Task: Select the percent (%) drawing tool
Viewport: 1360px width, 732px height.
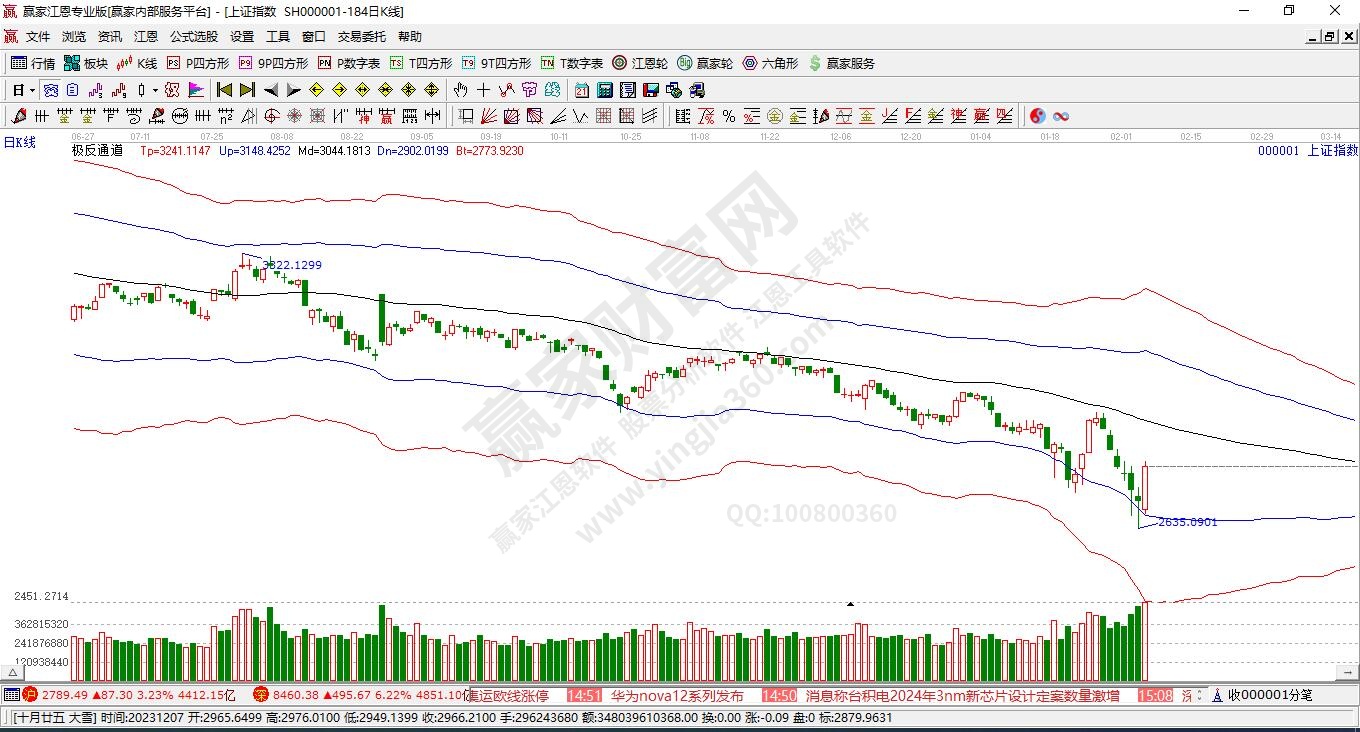Action: (x=728, y=116)
